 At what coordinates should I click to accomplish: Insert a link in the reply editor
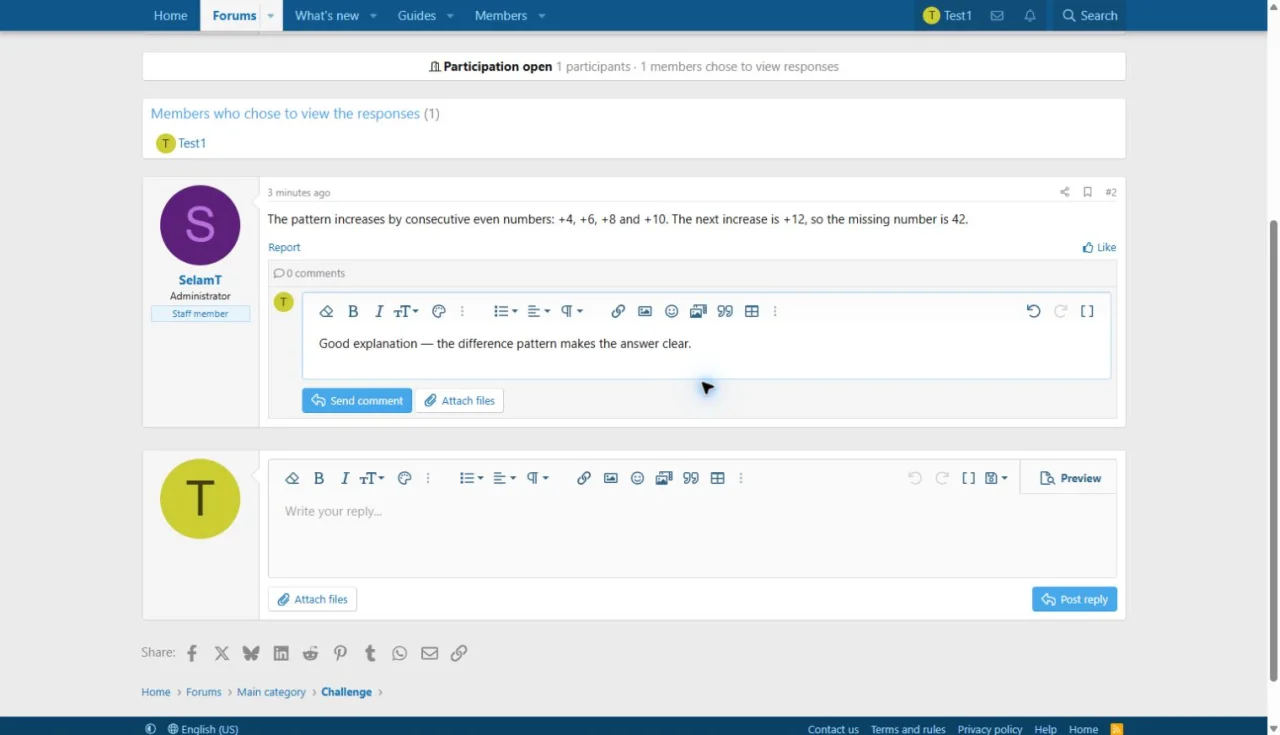tap(584, 479)
